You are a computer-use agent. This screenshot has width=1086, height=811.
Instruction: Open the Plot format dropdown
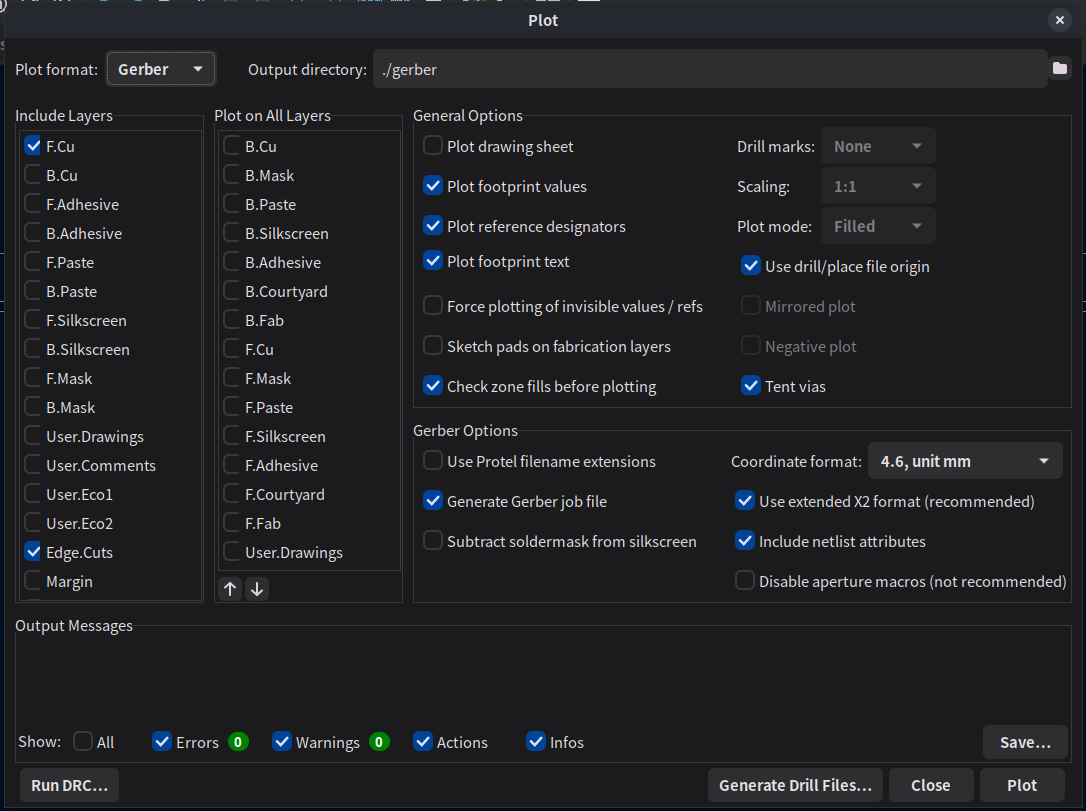161,69
